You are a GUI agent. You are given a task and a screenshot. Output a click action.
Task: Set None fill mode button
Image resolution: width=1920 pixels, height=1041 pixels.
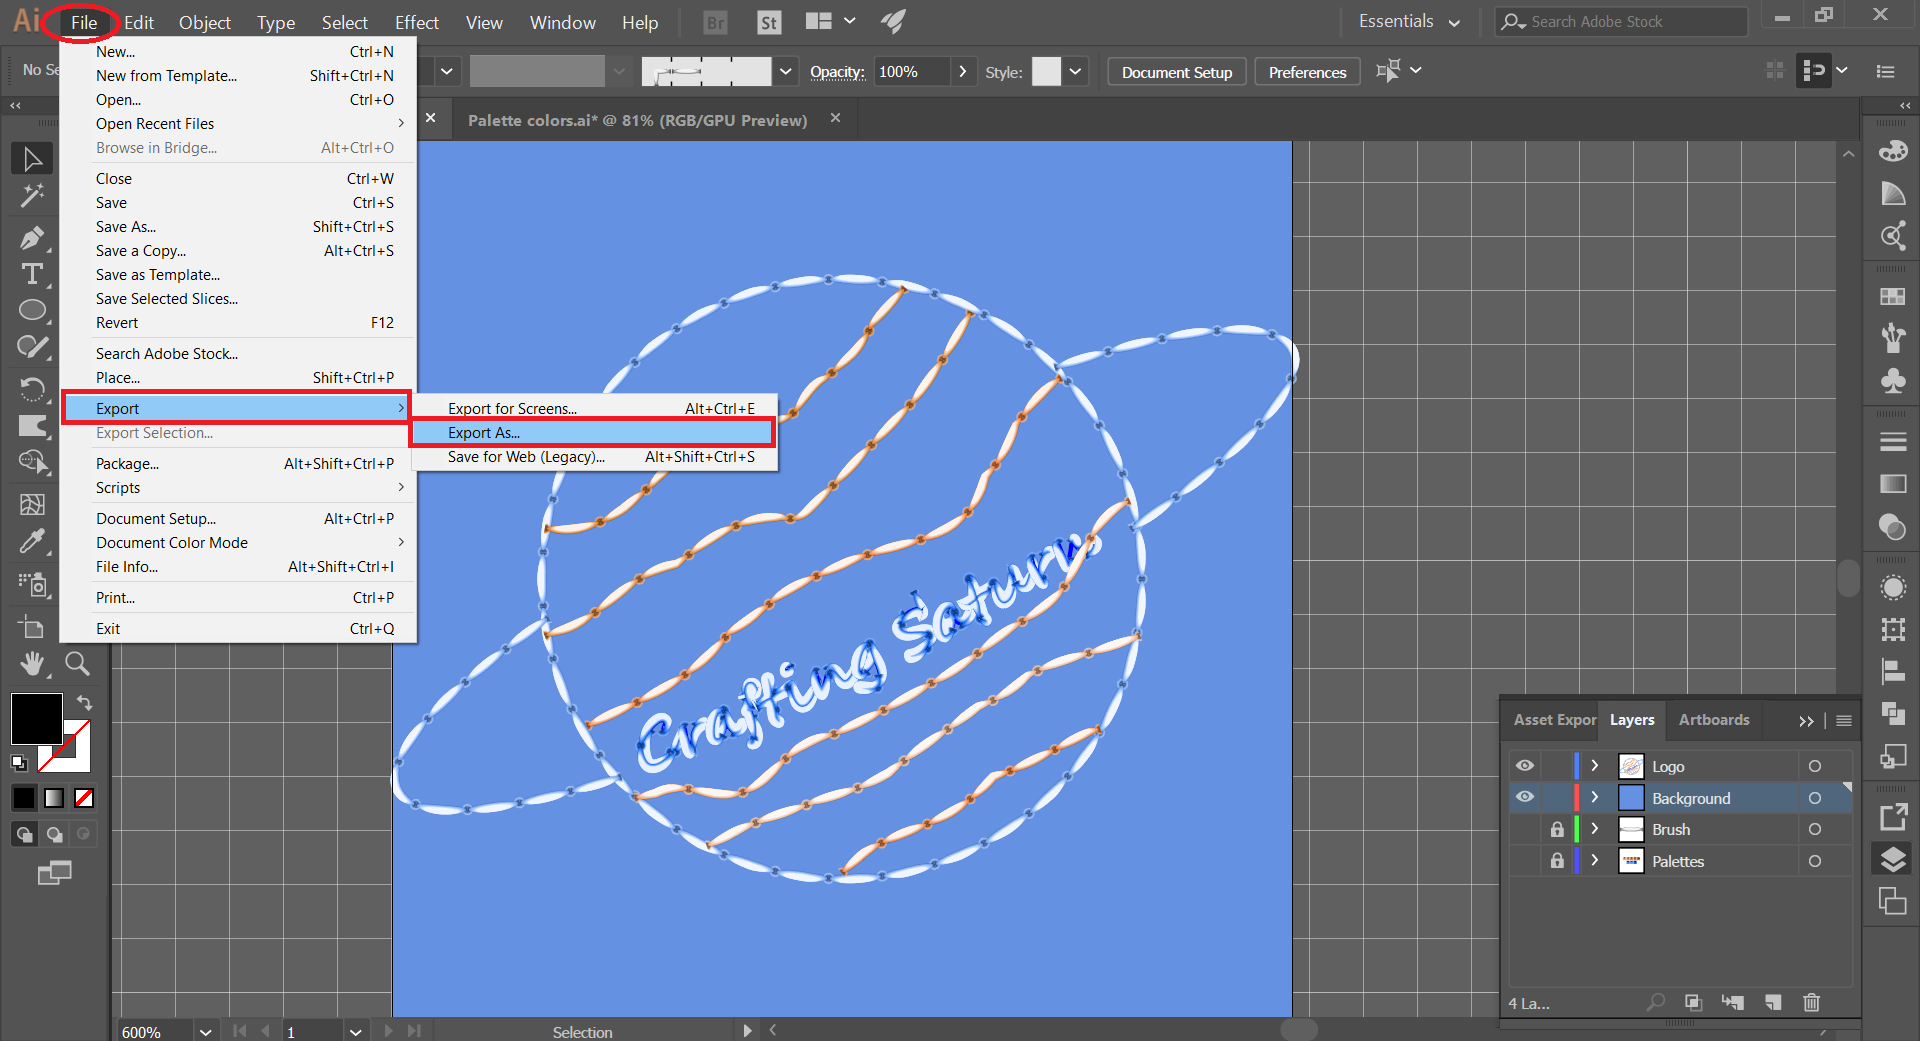(x=84, y=798)
